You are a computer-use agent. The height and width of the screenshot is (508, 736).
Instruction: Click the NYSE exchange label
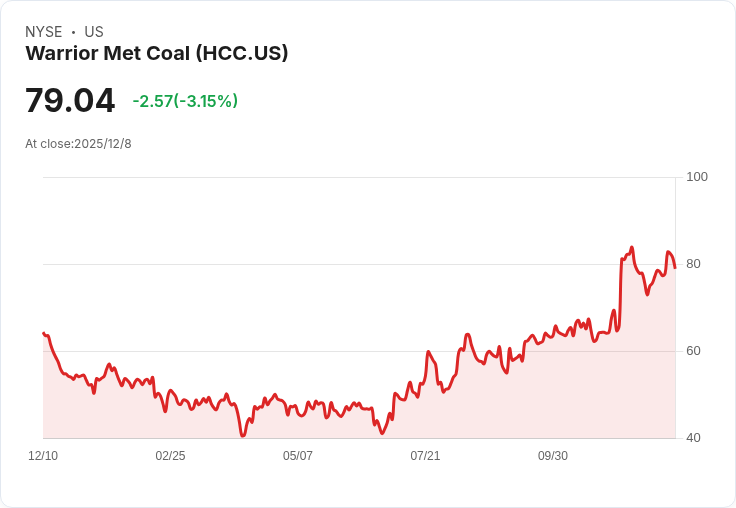44,32
